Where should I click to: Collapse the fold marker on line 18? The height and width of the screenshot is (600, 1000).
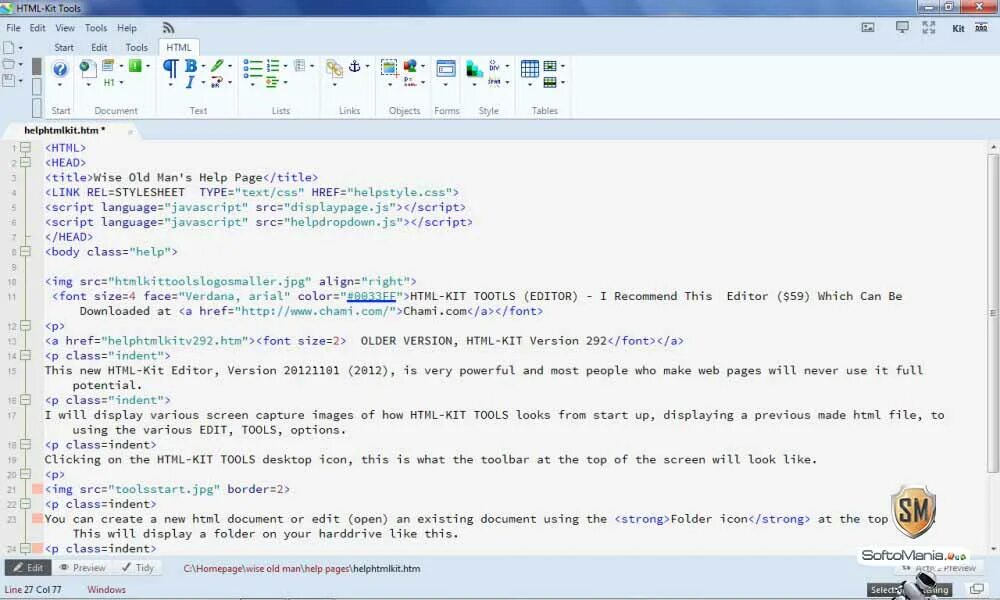(26, 444)
